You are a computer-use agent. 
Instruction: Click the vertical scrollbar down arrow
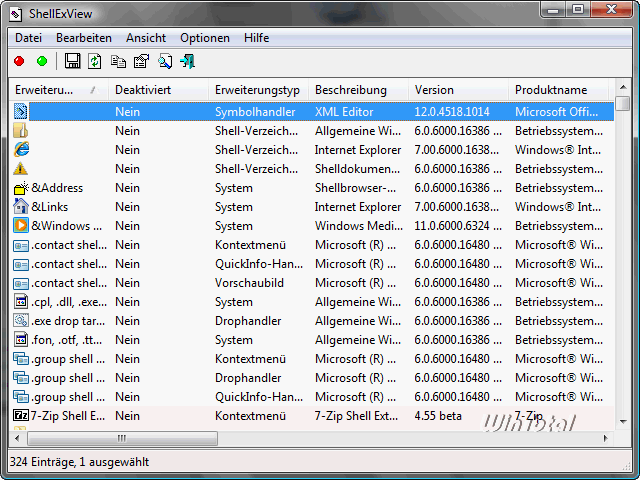pyautogui.click(x=623, y=422)
